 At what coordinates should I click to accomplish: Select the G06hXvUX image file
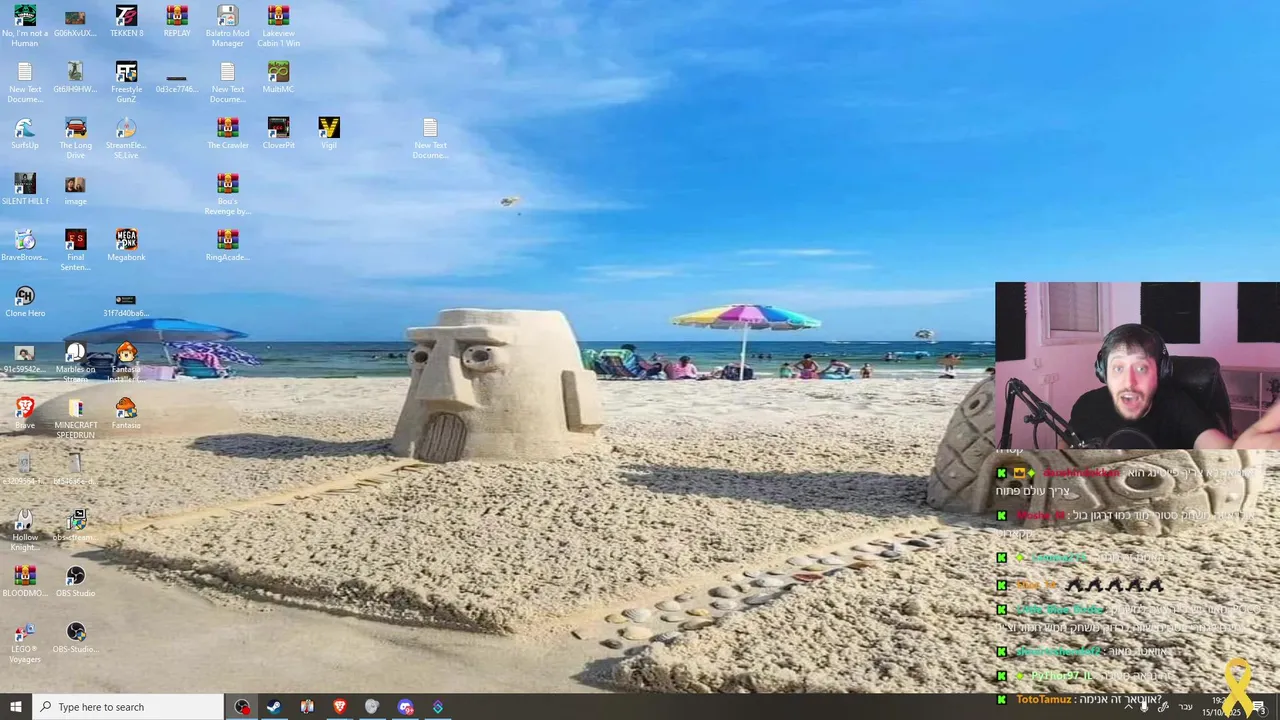click(x=75, y=21)
